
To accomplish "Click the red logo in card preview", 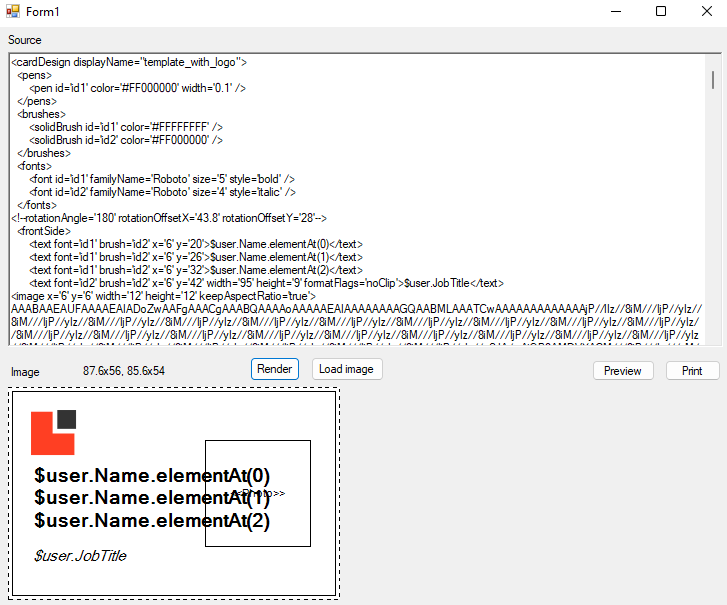I will [x=52, y=433].
